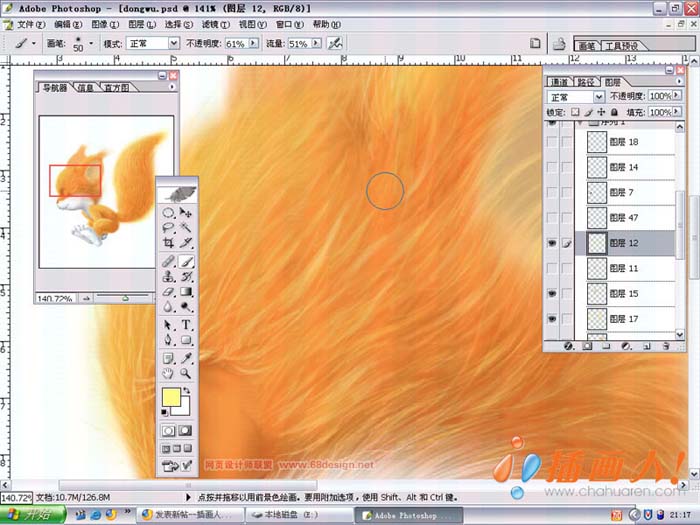Select the Clone Stamp tool
The height and width of the screenshot is (525, 700).
click(x=168, y=277)
